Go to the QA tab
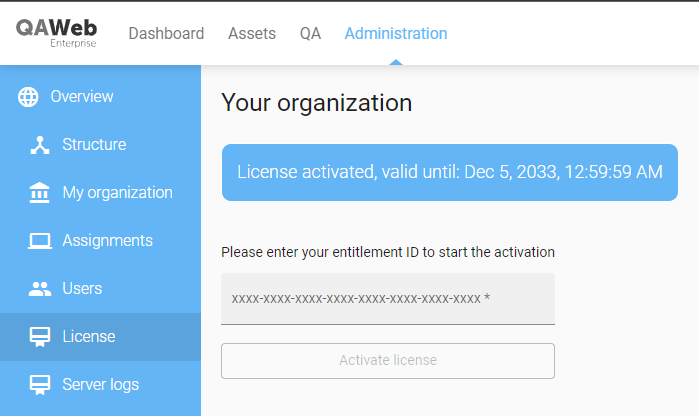The width and height of the screenshot is (699, 416). coord(310,33)
